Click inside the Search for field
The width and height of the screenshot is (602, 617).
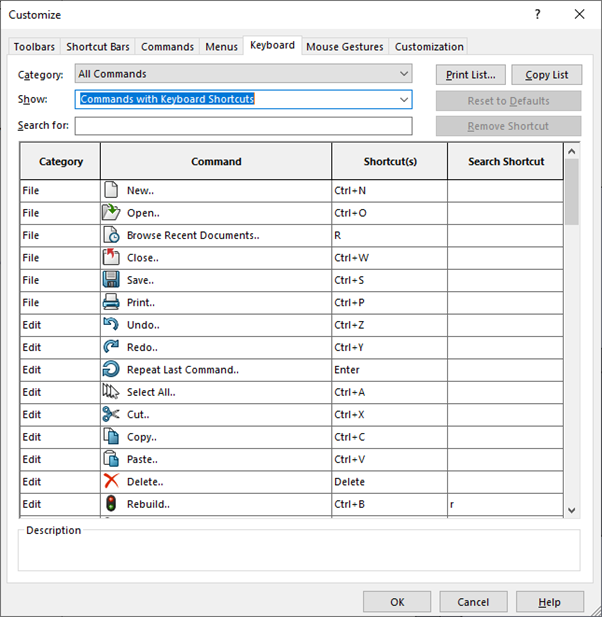tap(243, 126)
